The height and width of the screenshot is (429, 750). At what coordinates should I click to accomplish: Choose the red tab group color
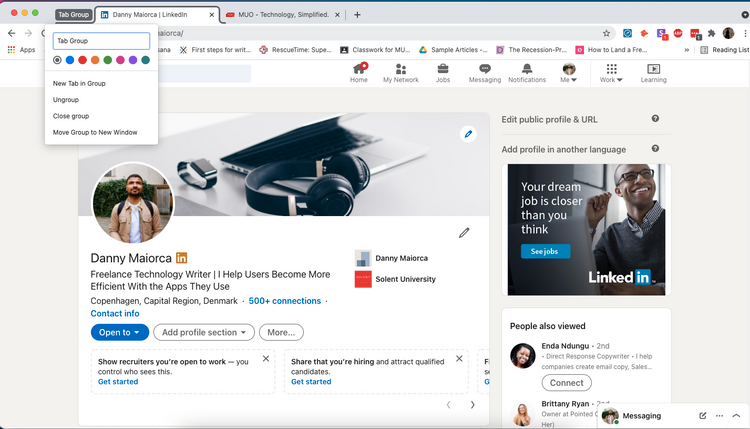83,60
